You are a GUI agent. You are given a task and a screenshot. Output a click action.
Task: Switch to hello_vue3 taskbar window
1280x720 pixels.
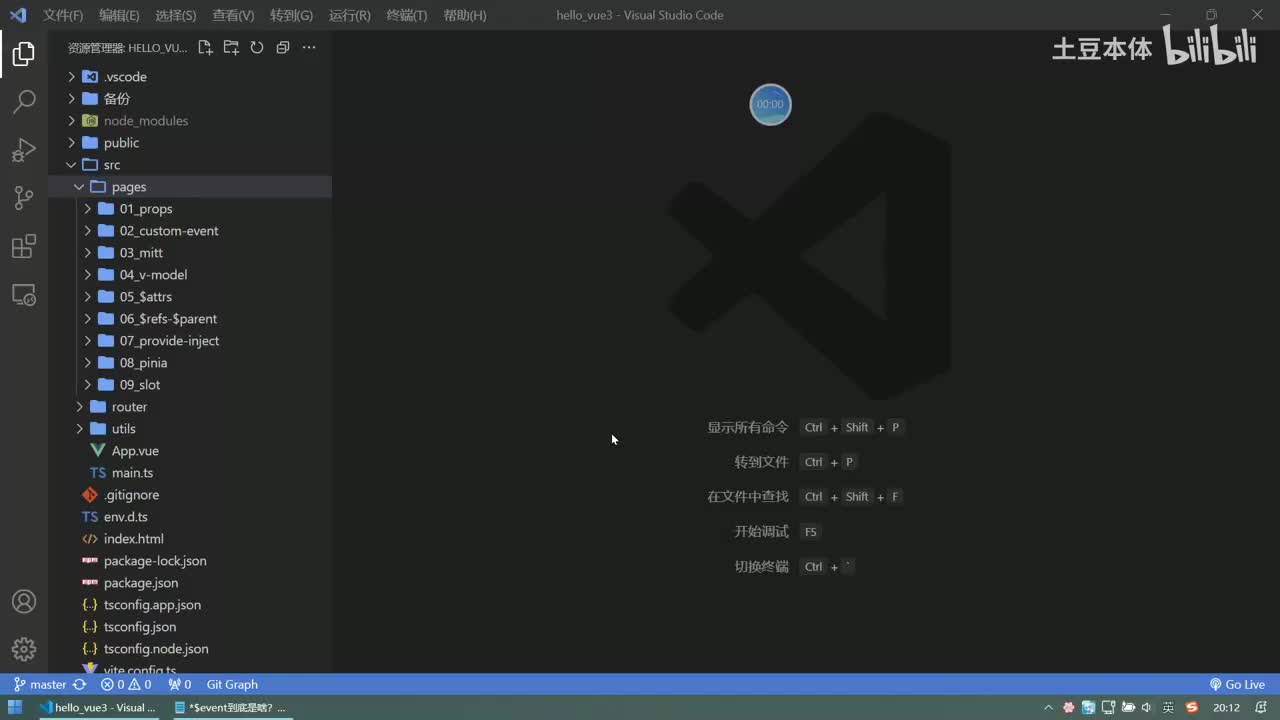click(x=98, y=708)
